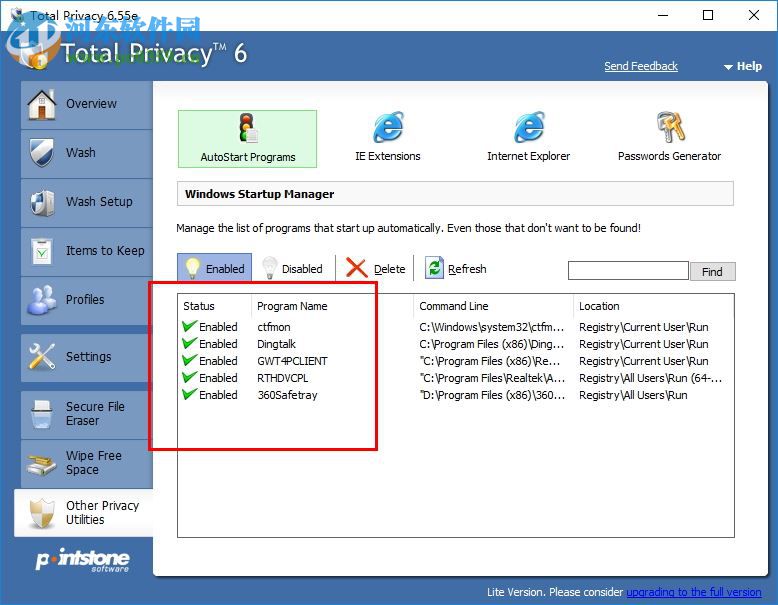778x605 pixels.
Task: Click the red X Delete icon
Action: click(x=356, y=268)
